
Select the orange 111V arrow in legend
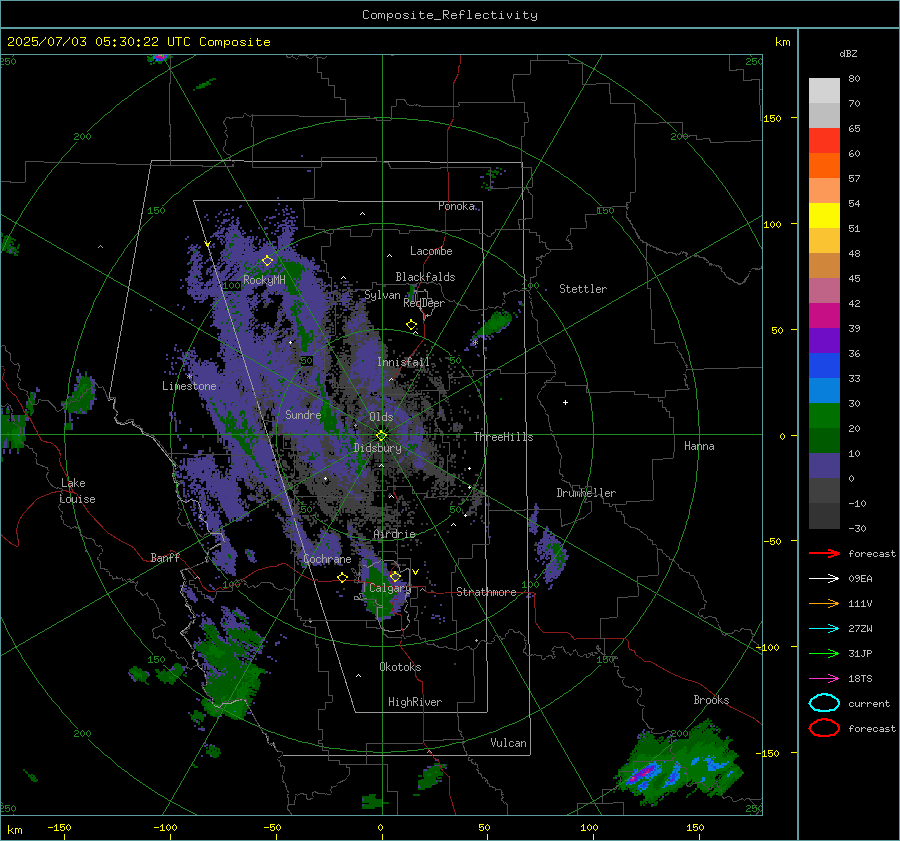pos(825,603)
